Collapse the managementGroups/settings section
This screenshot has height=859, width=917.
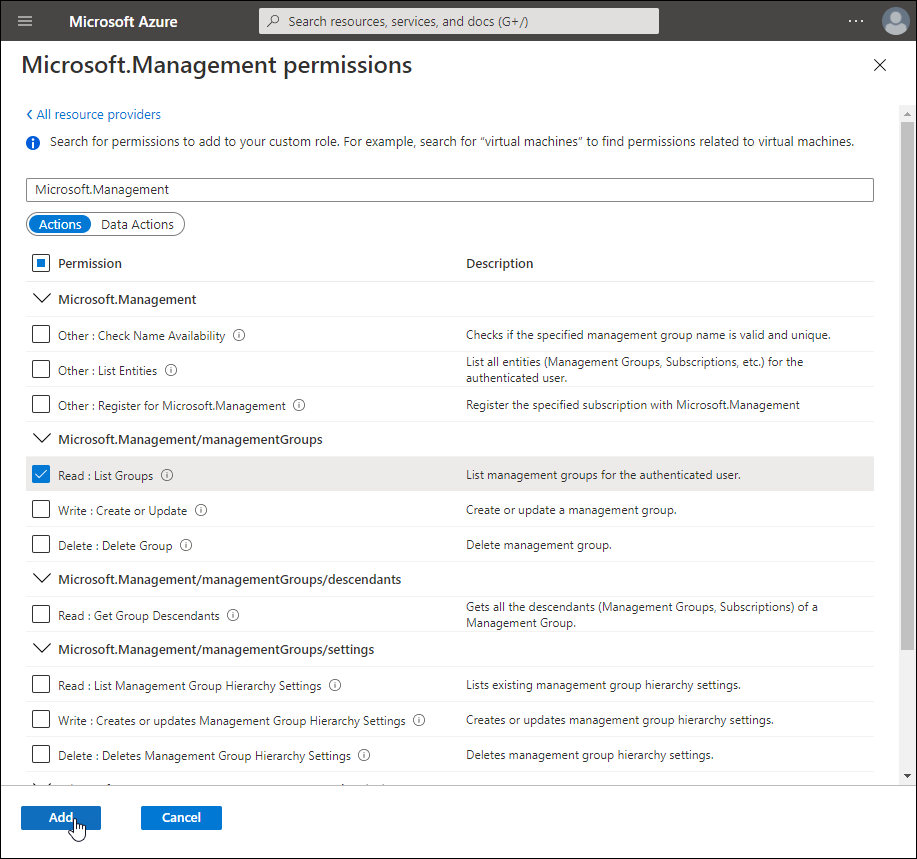42,649
